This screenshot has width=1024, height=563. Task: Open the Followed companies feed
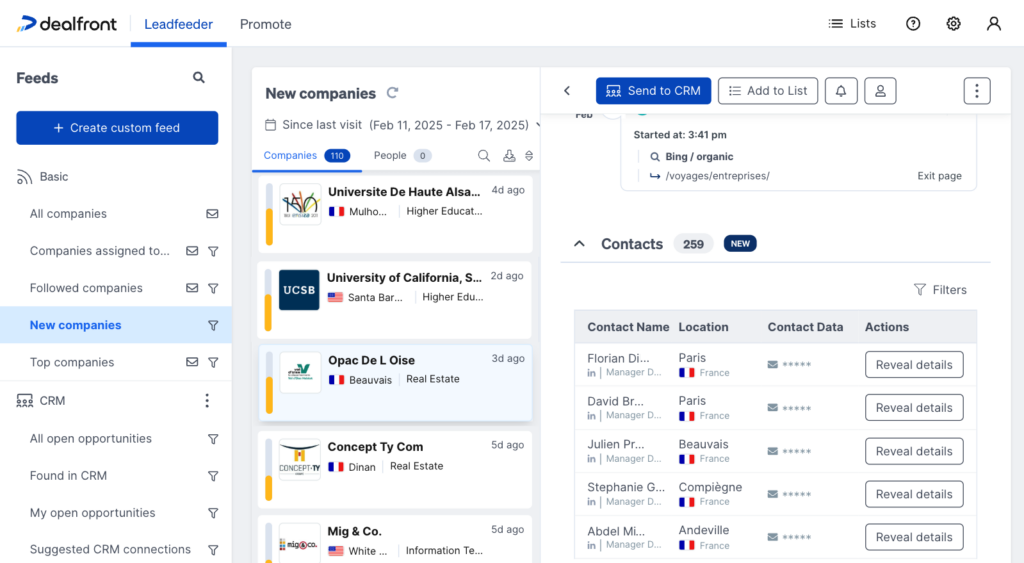point(86,288)
